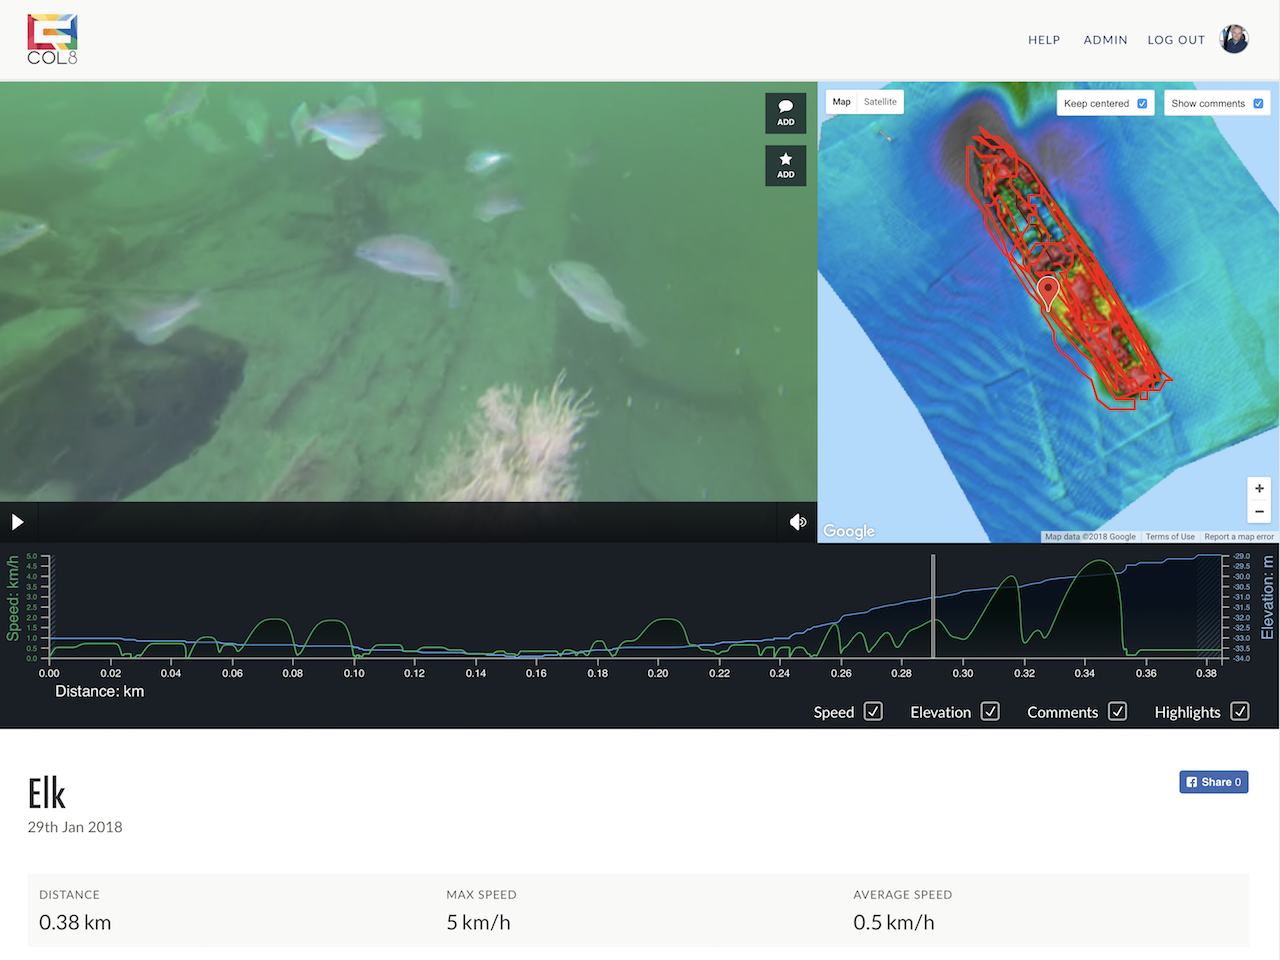
Task: Open the user profile avatar
Action: (x=1235, y=39)
